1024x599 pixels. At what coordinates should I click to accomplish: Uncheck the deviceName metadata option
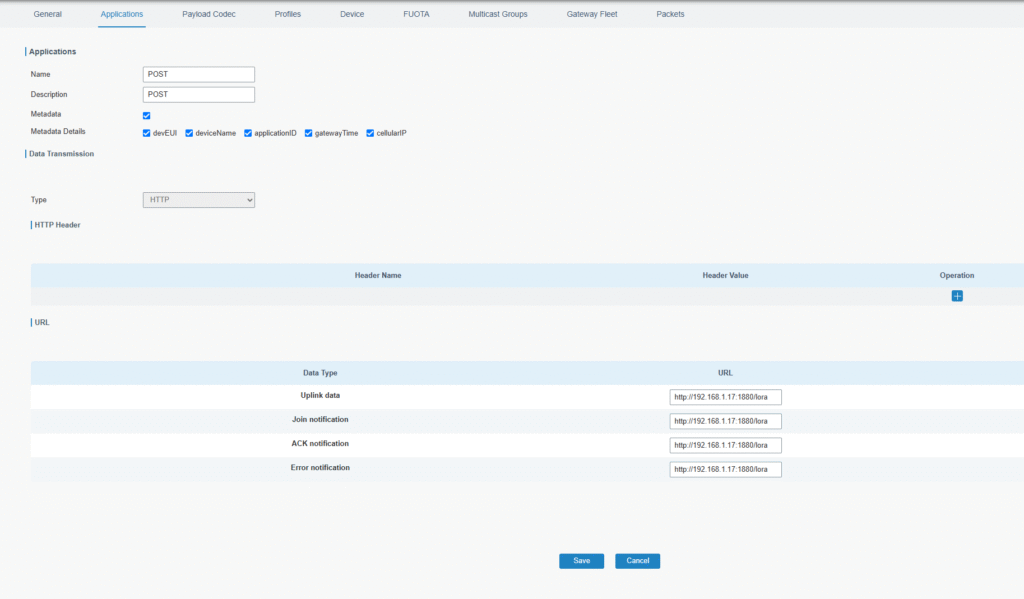(x=189, y=133)
